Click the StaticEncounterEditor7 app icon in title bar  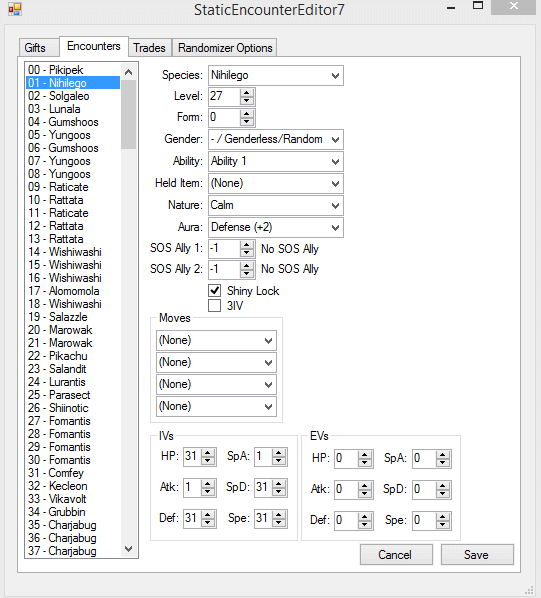(14, 9)
